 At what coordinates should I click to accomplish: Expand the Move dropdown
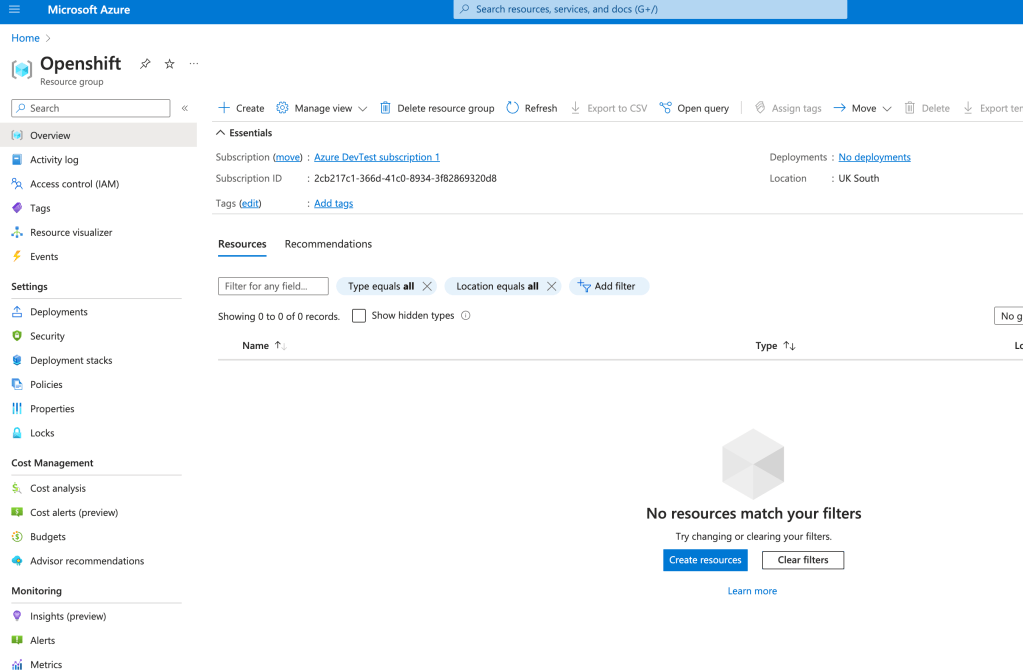coord(863,108)
